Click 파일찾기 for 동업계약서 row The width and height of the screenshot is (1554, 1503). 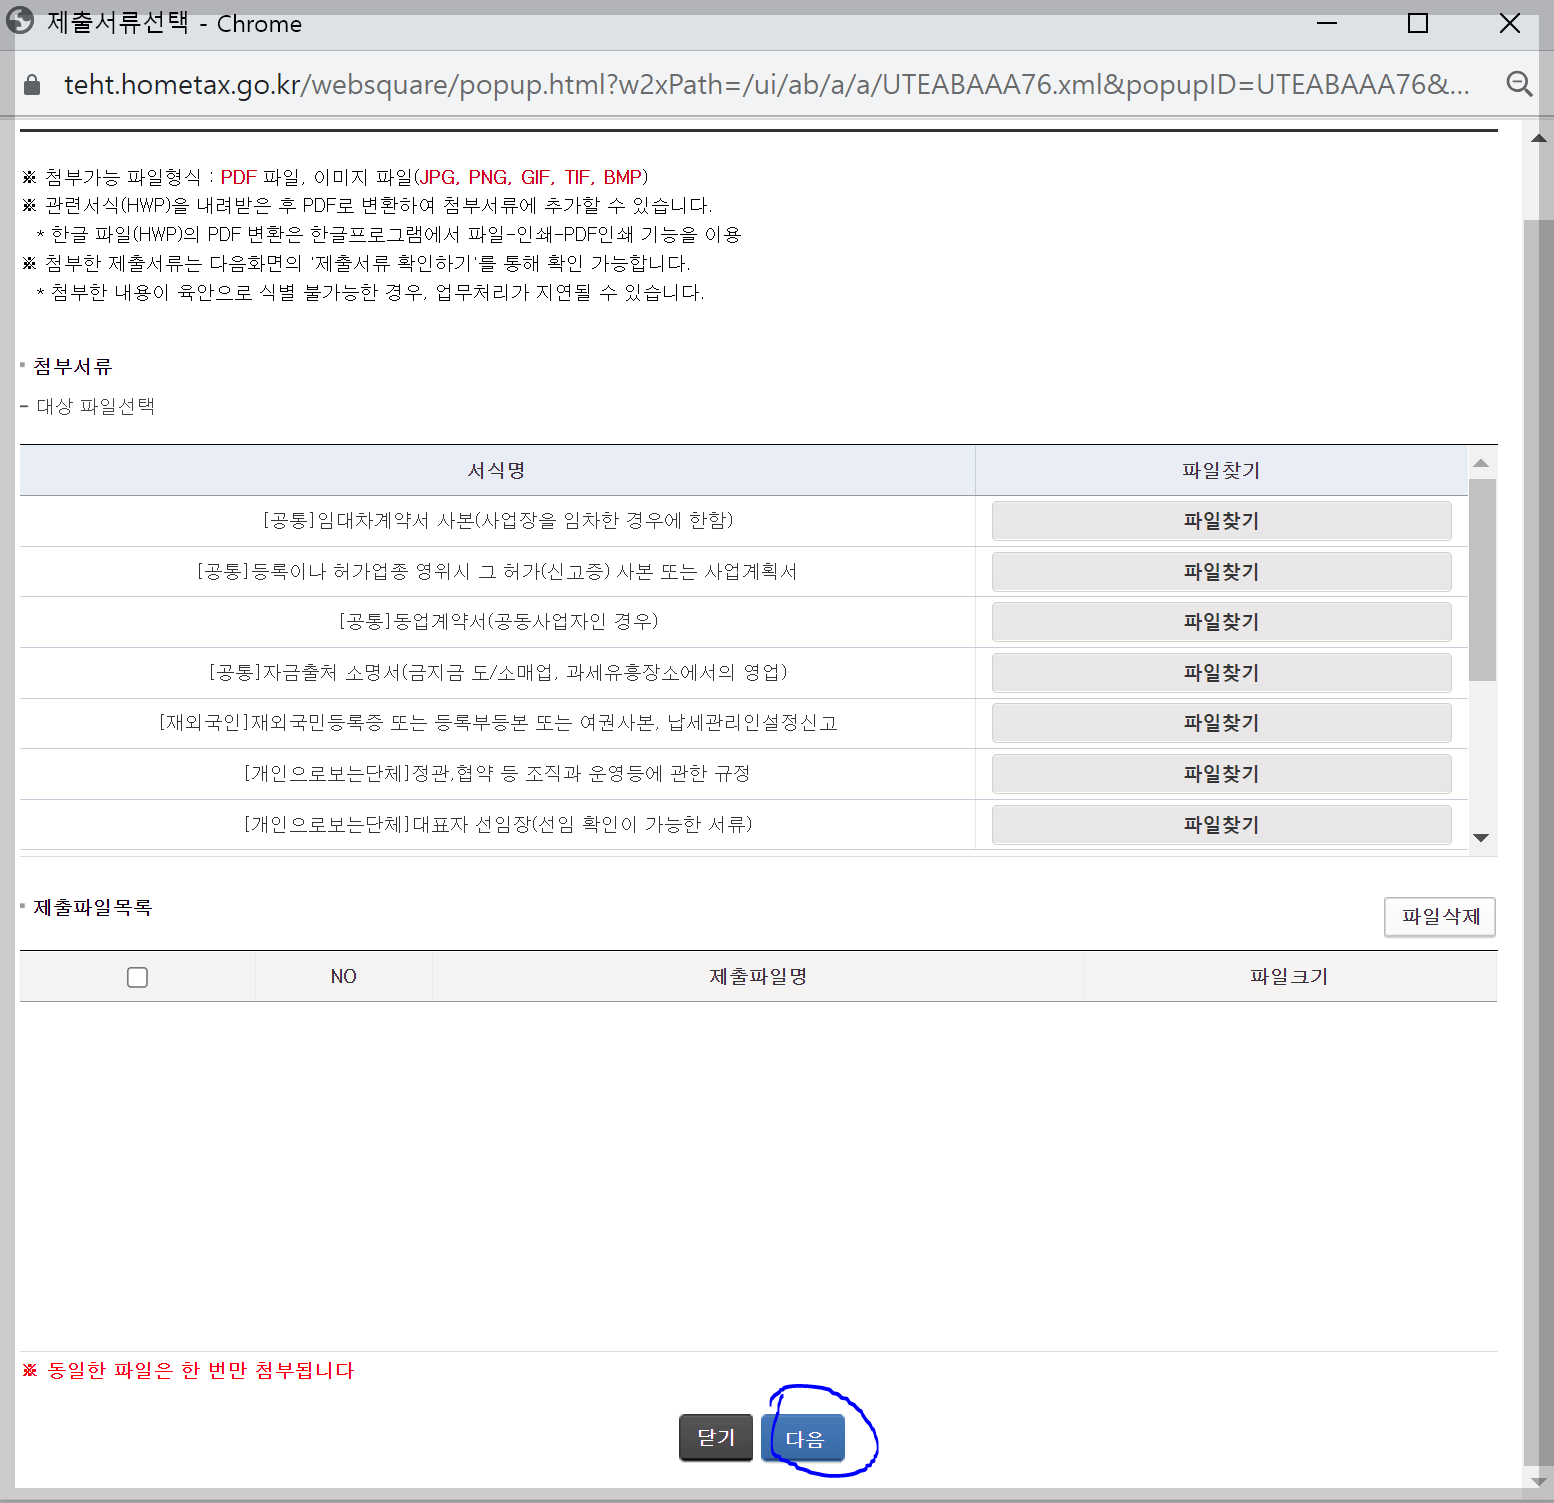1220,621
